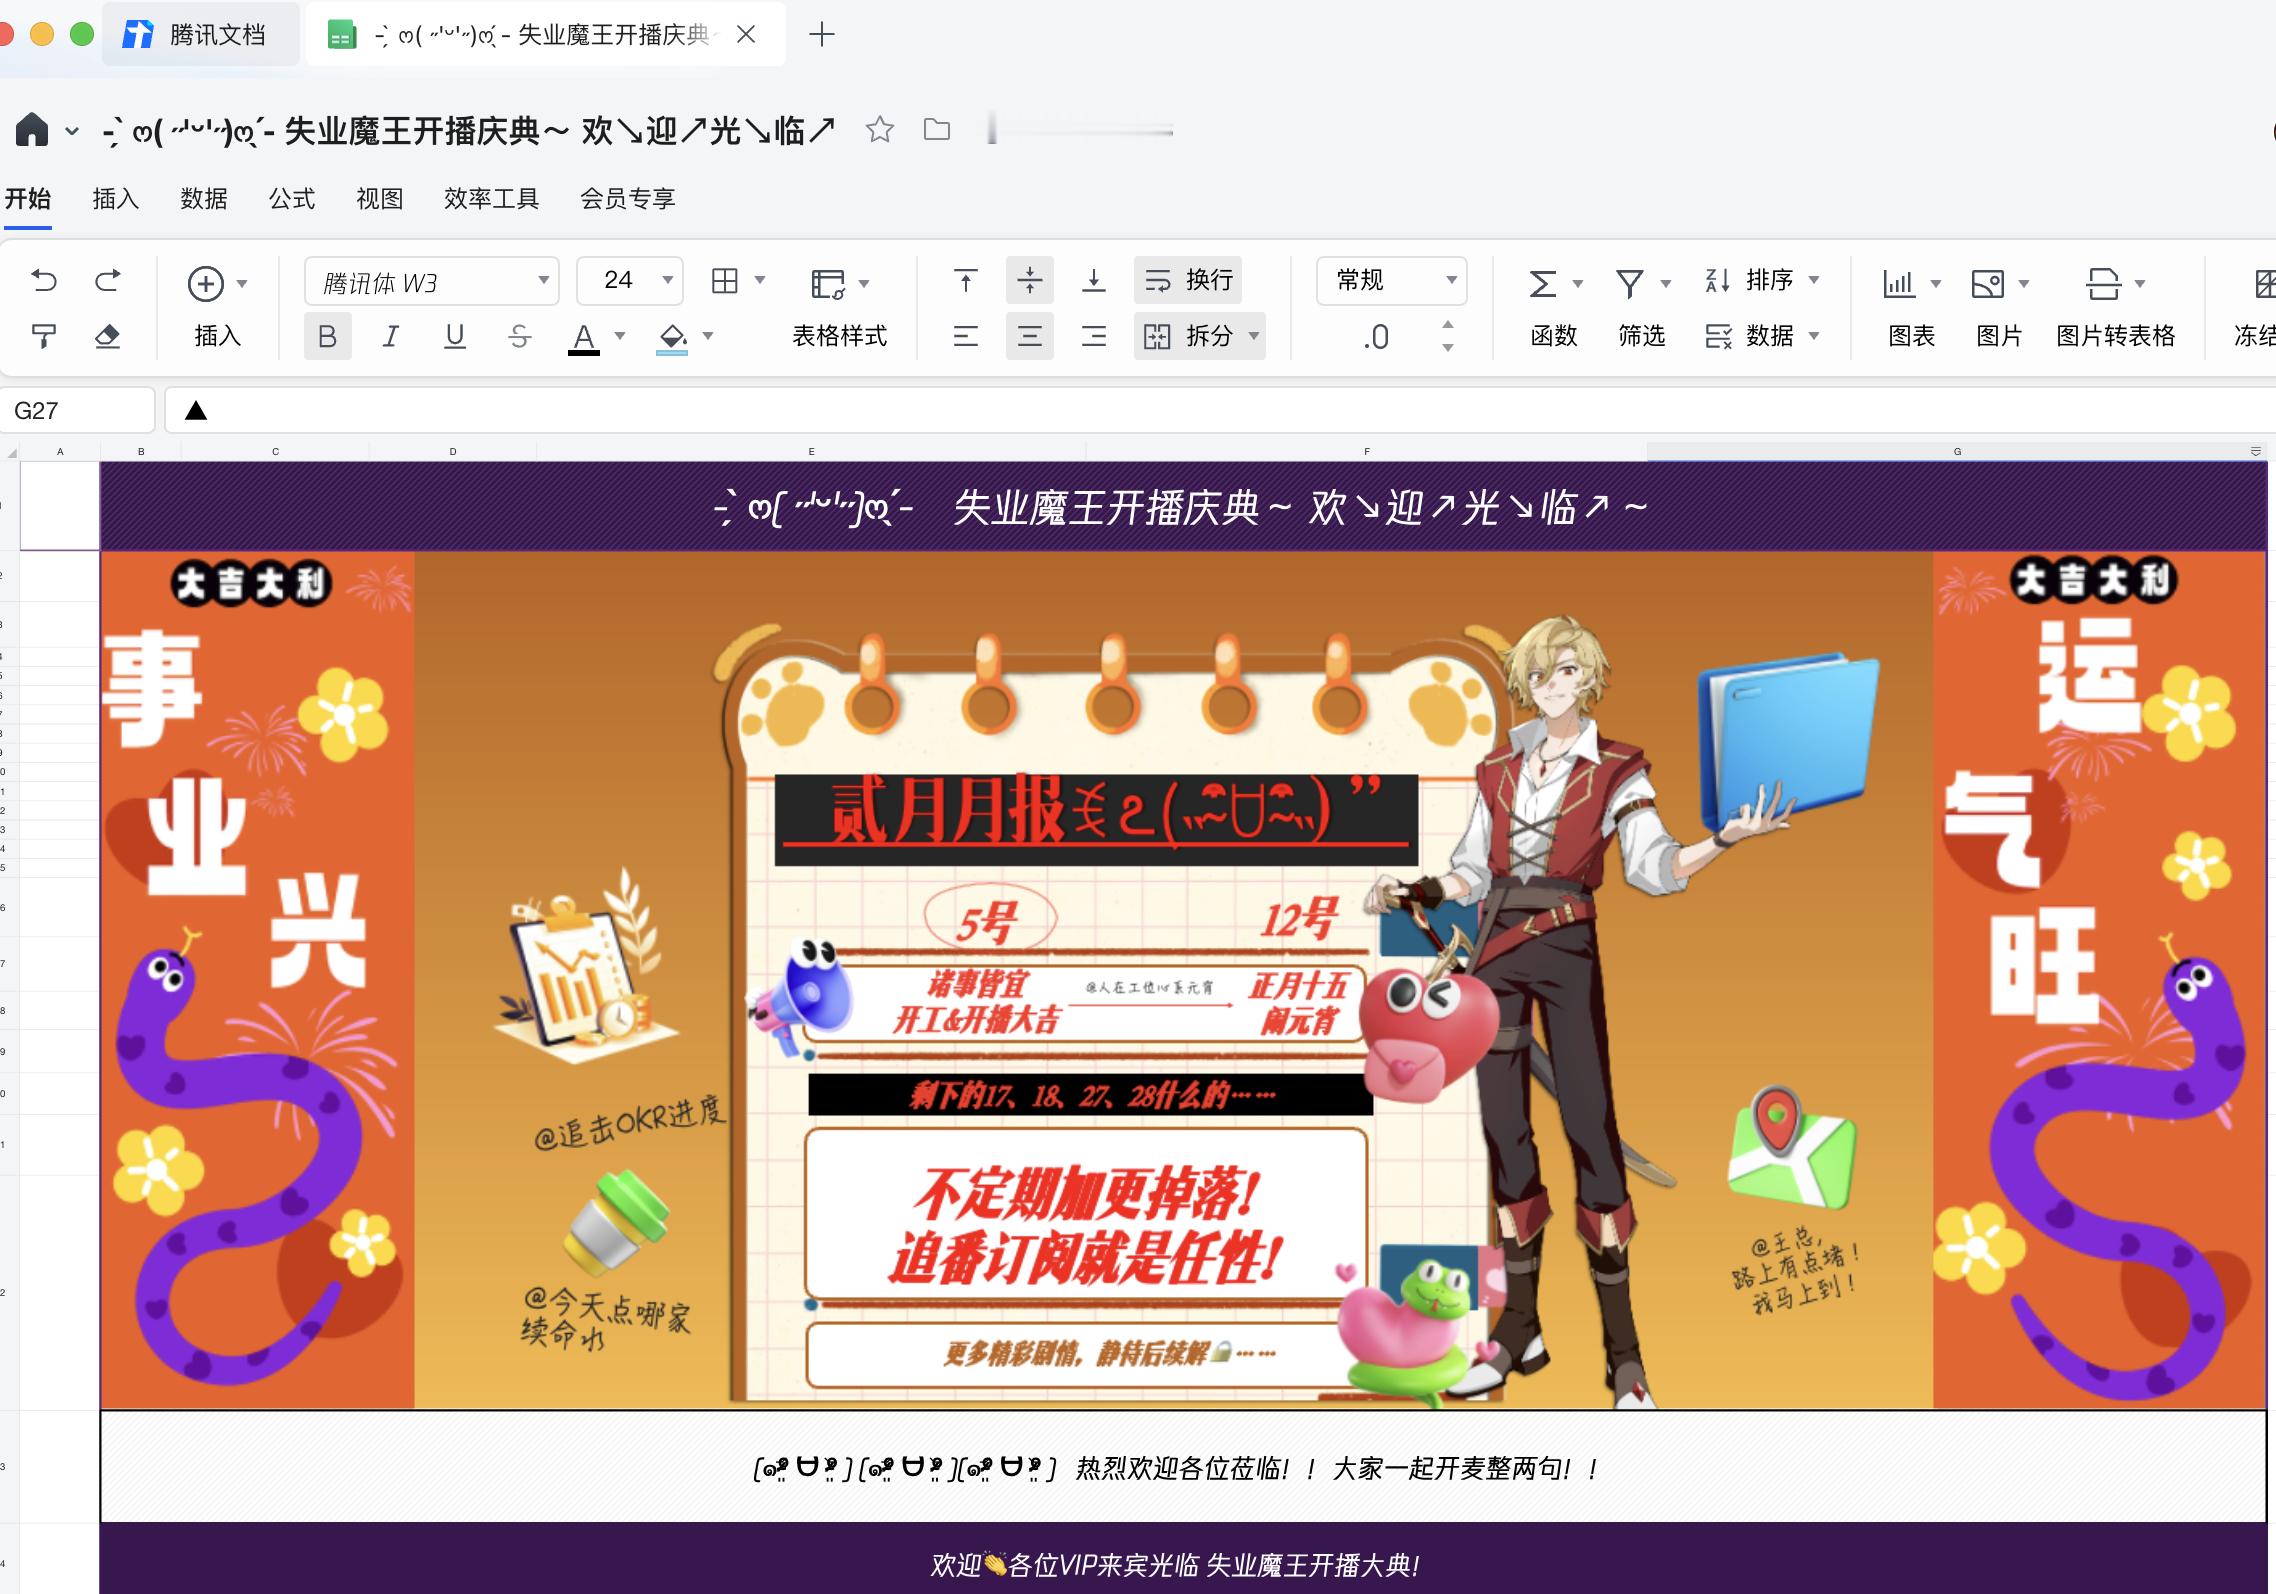Increase decimal places with up arrow
2276x1594 pixels.
coord(1447,325)
